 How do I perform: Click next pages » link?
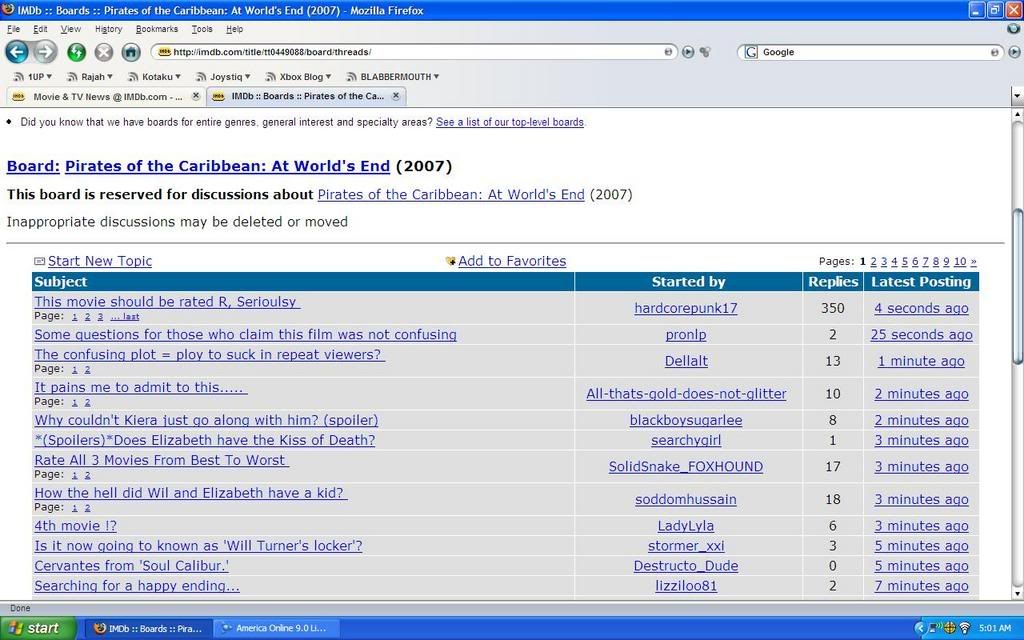click(x=973, y=261)
